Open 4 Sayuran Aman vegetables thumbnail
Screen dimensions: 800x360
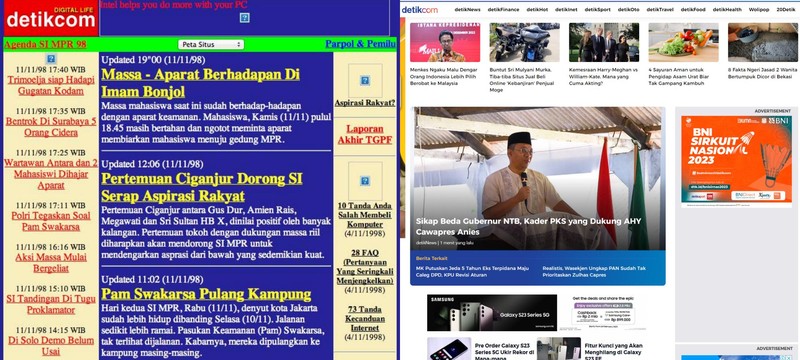[x=684, y=42]
